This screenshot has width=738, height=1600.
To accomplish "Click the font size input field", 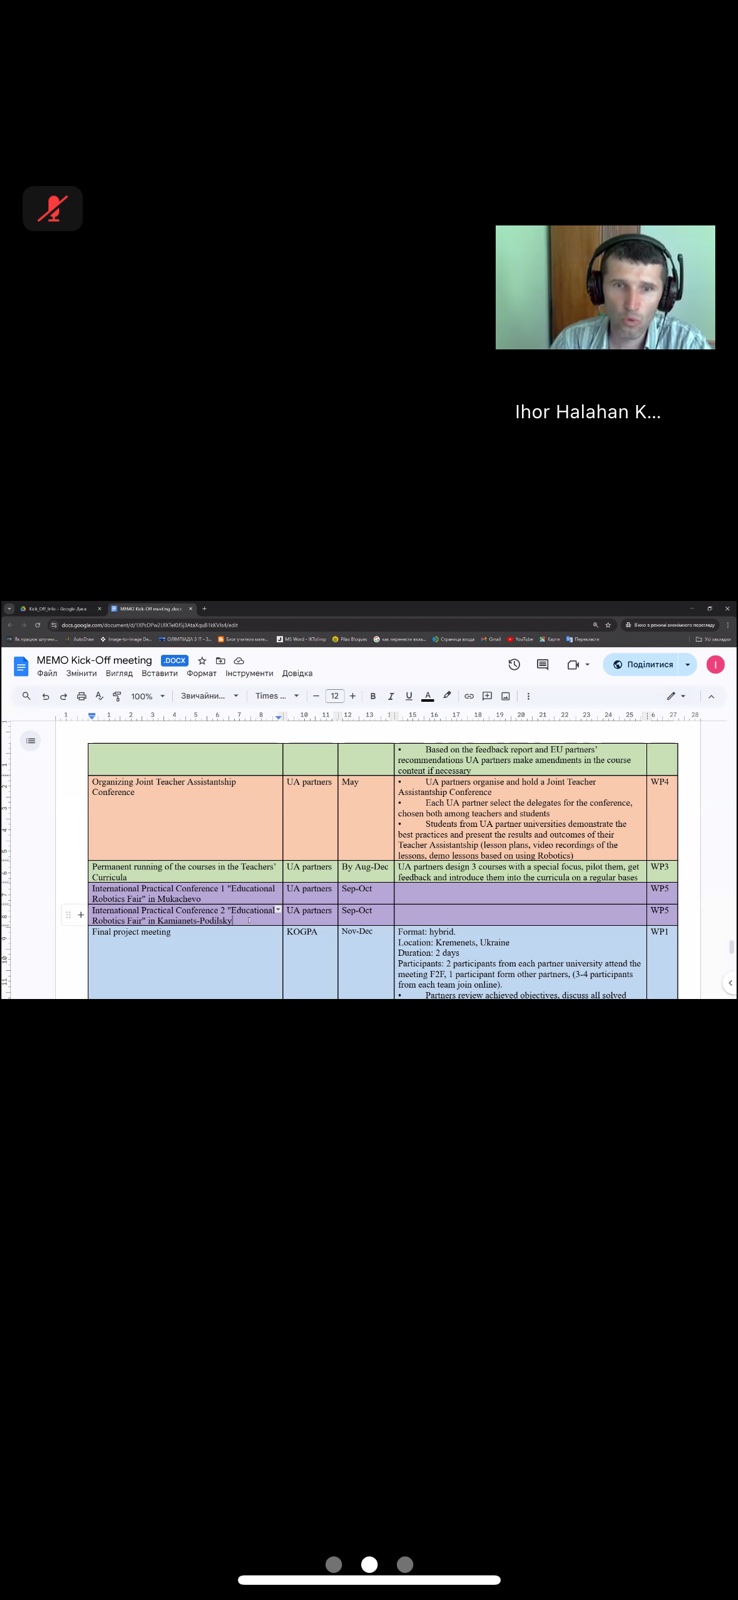I will [x=334, y=696].
